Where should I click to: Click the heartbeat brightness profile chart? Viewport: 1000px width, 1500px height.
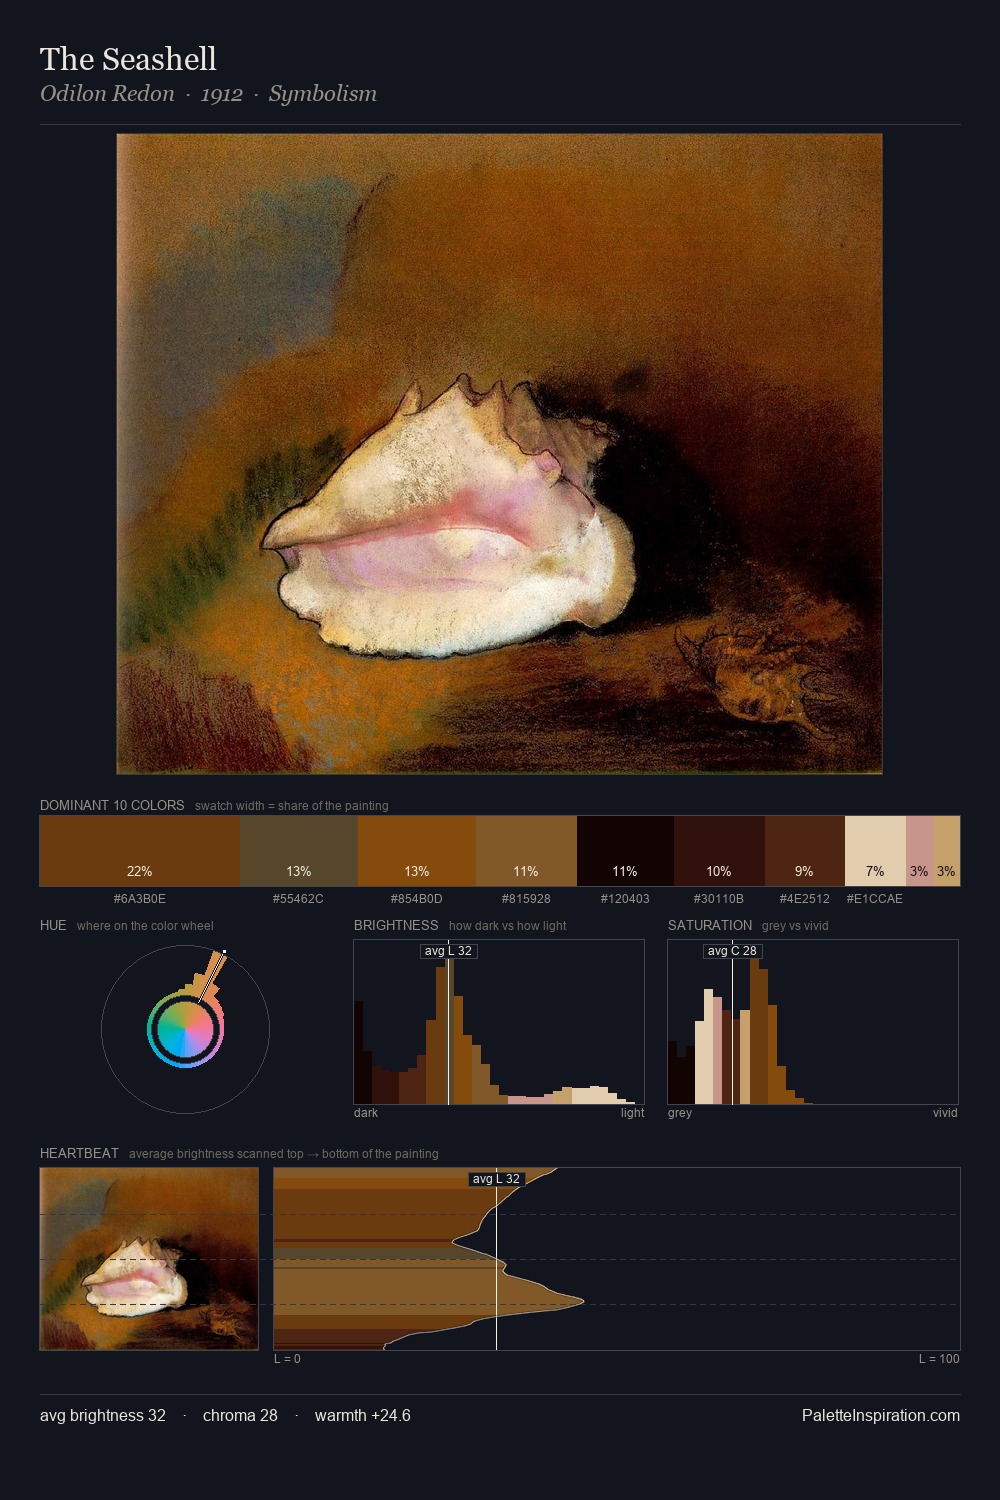617,1259
